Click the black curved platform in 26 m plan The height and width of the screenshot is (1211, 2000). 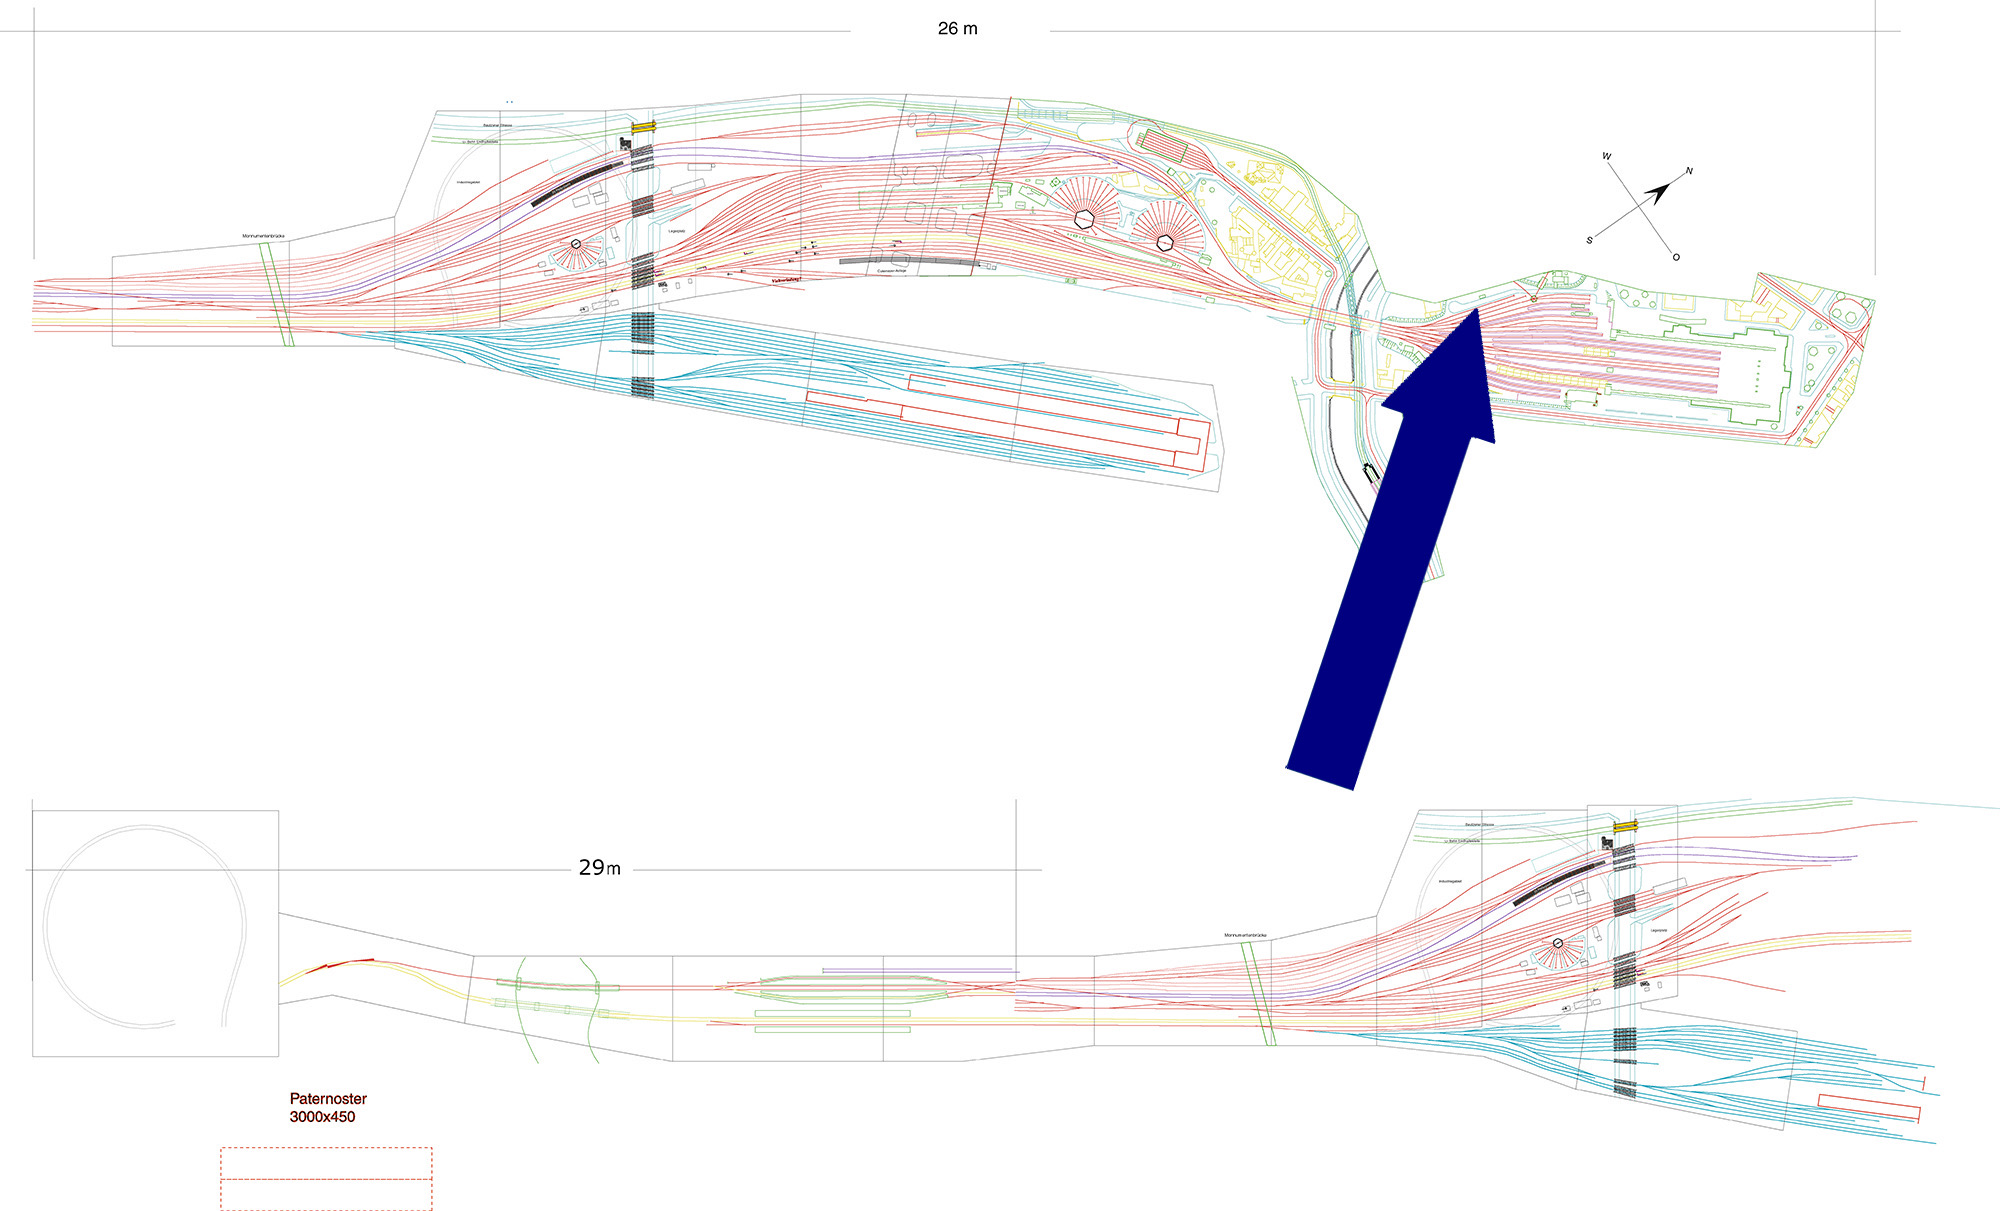coord(576,183)
